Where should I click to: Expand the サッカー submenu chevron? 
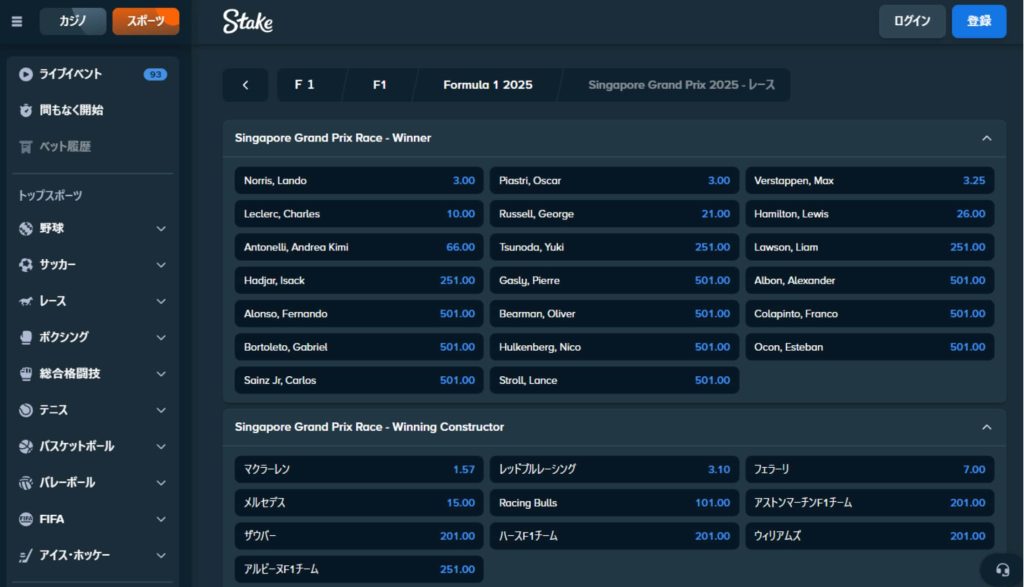click(161, 265)
